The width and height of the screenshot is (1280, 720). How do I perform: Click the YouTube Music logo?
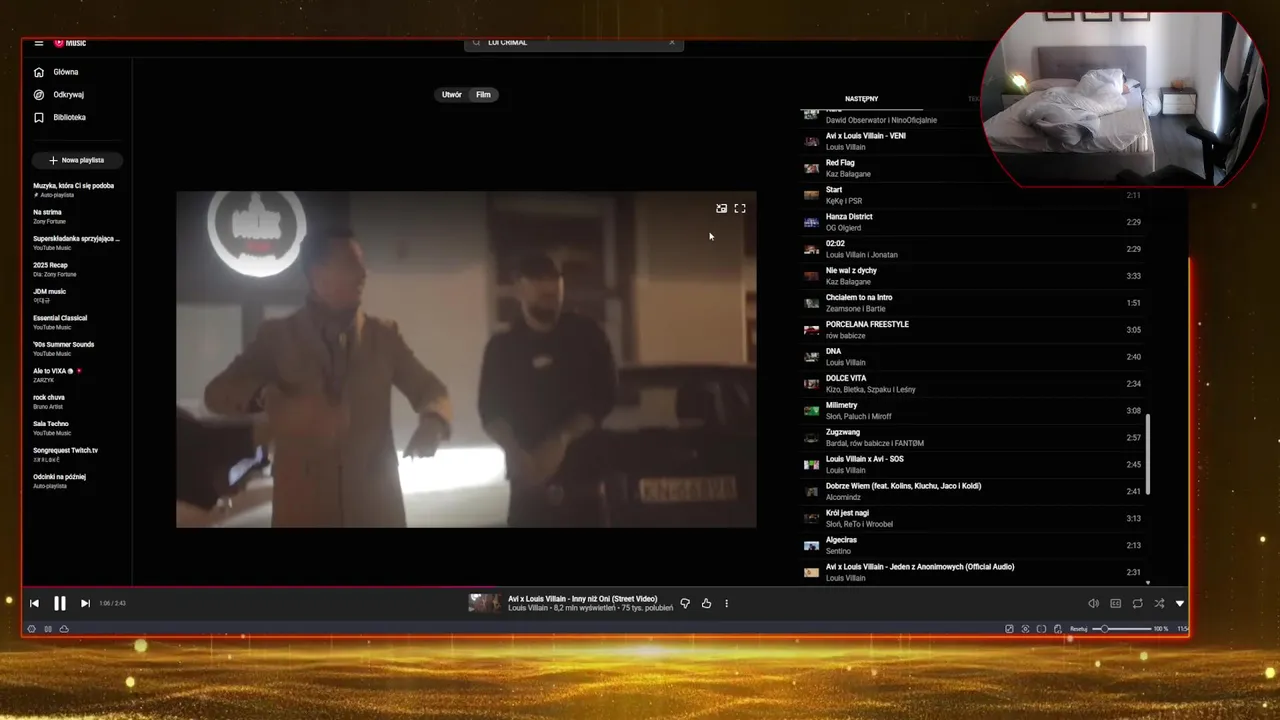click(70, 43)
